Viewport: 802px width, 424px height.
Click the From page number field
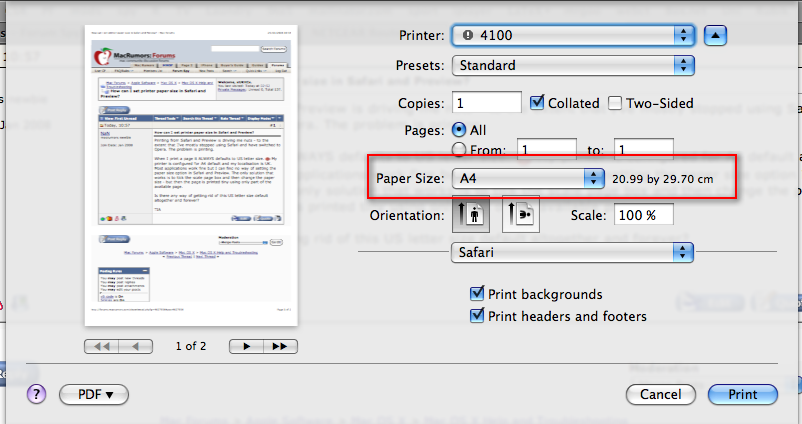click(547, 149)
